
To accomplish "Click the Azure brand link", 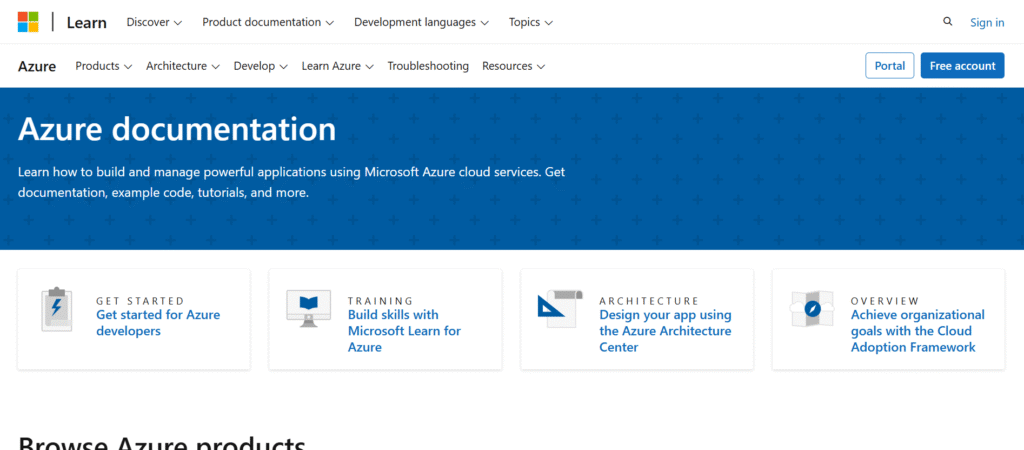I will point(37,66).
